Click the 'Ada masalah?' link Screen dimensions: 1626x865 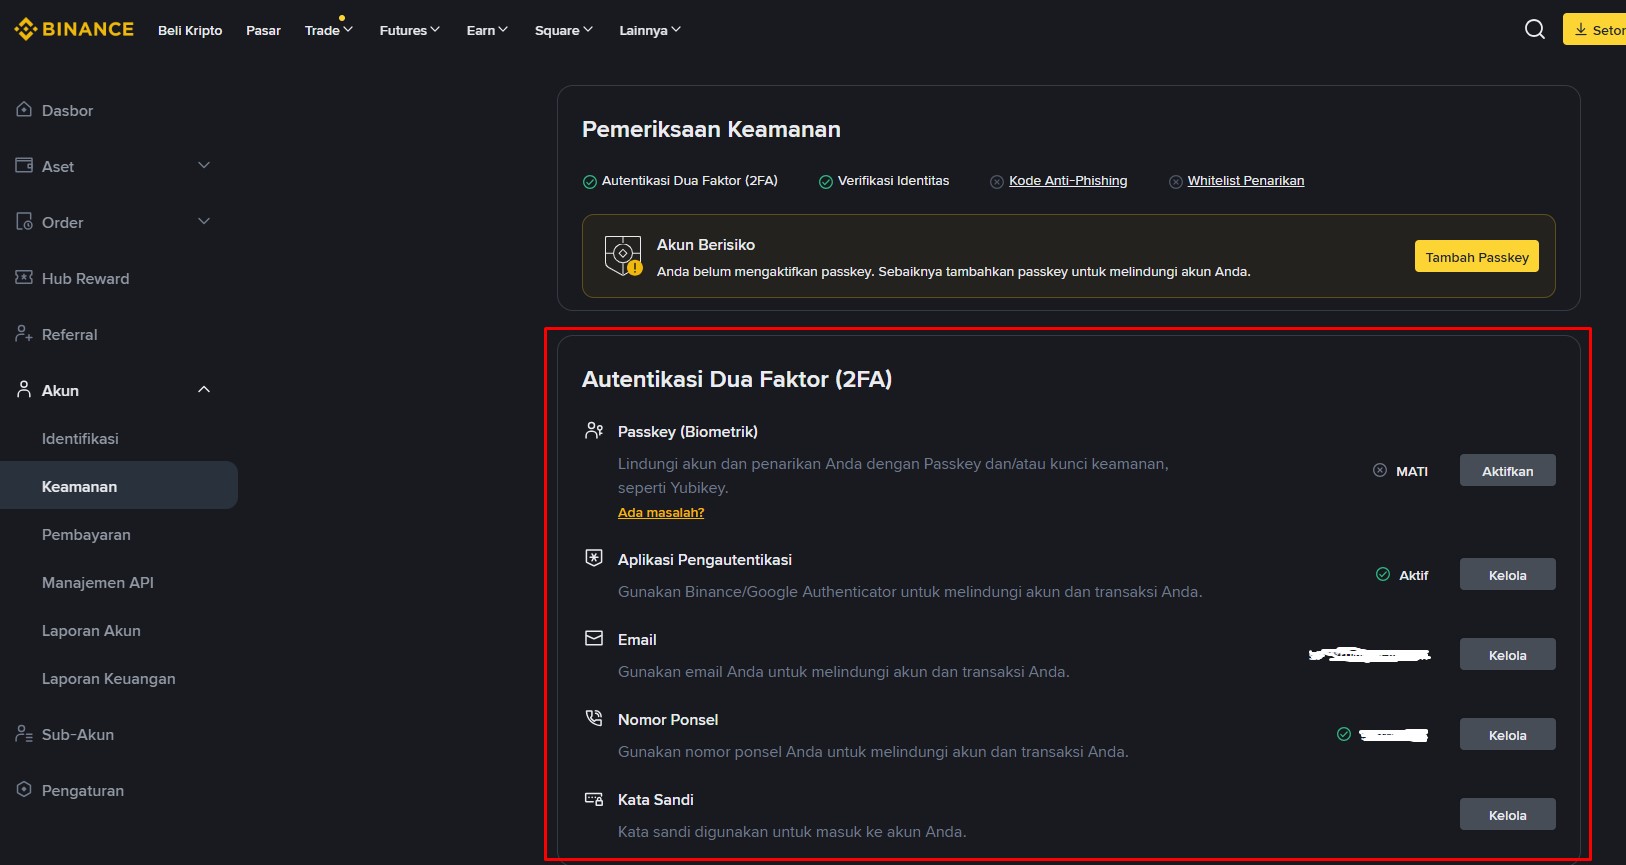(661, 512)
